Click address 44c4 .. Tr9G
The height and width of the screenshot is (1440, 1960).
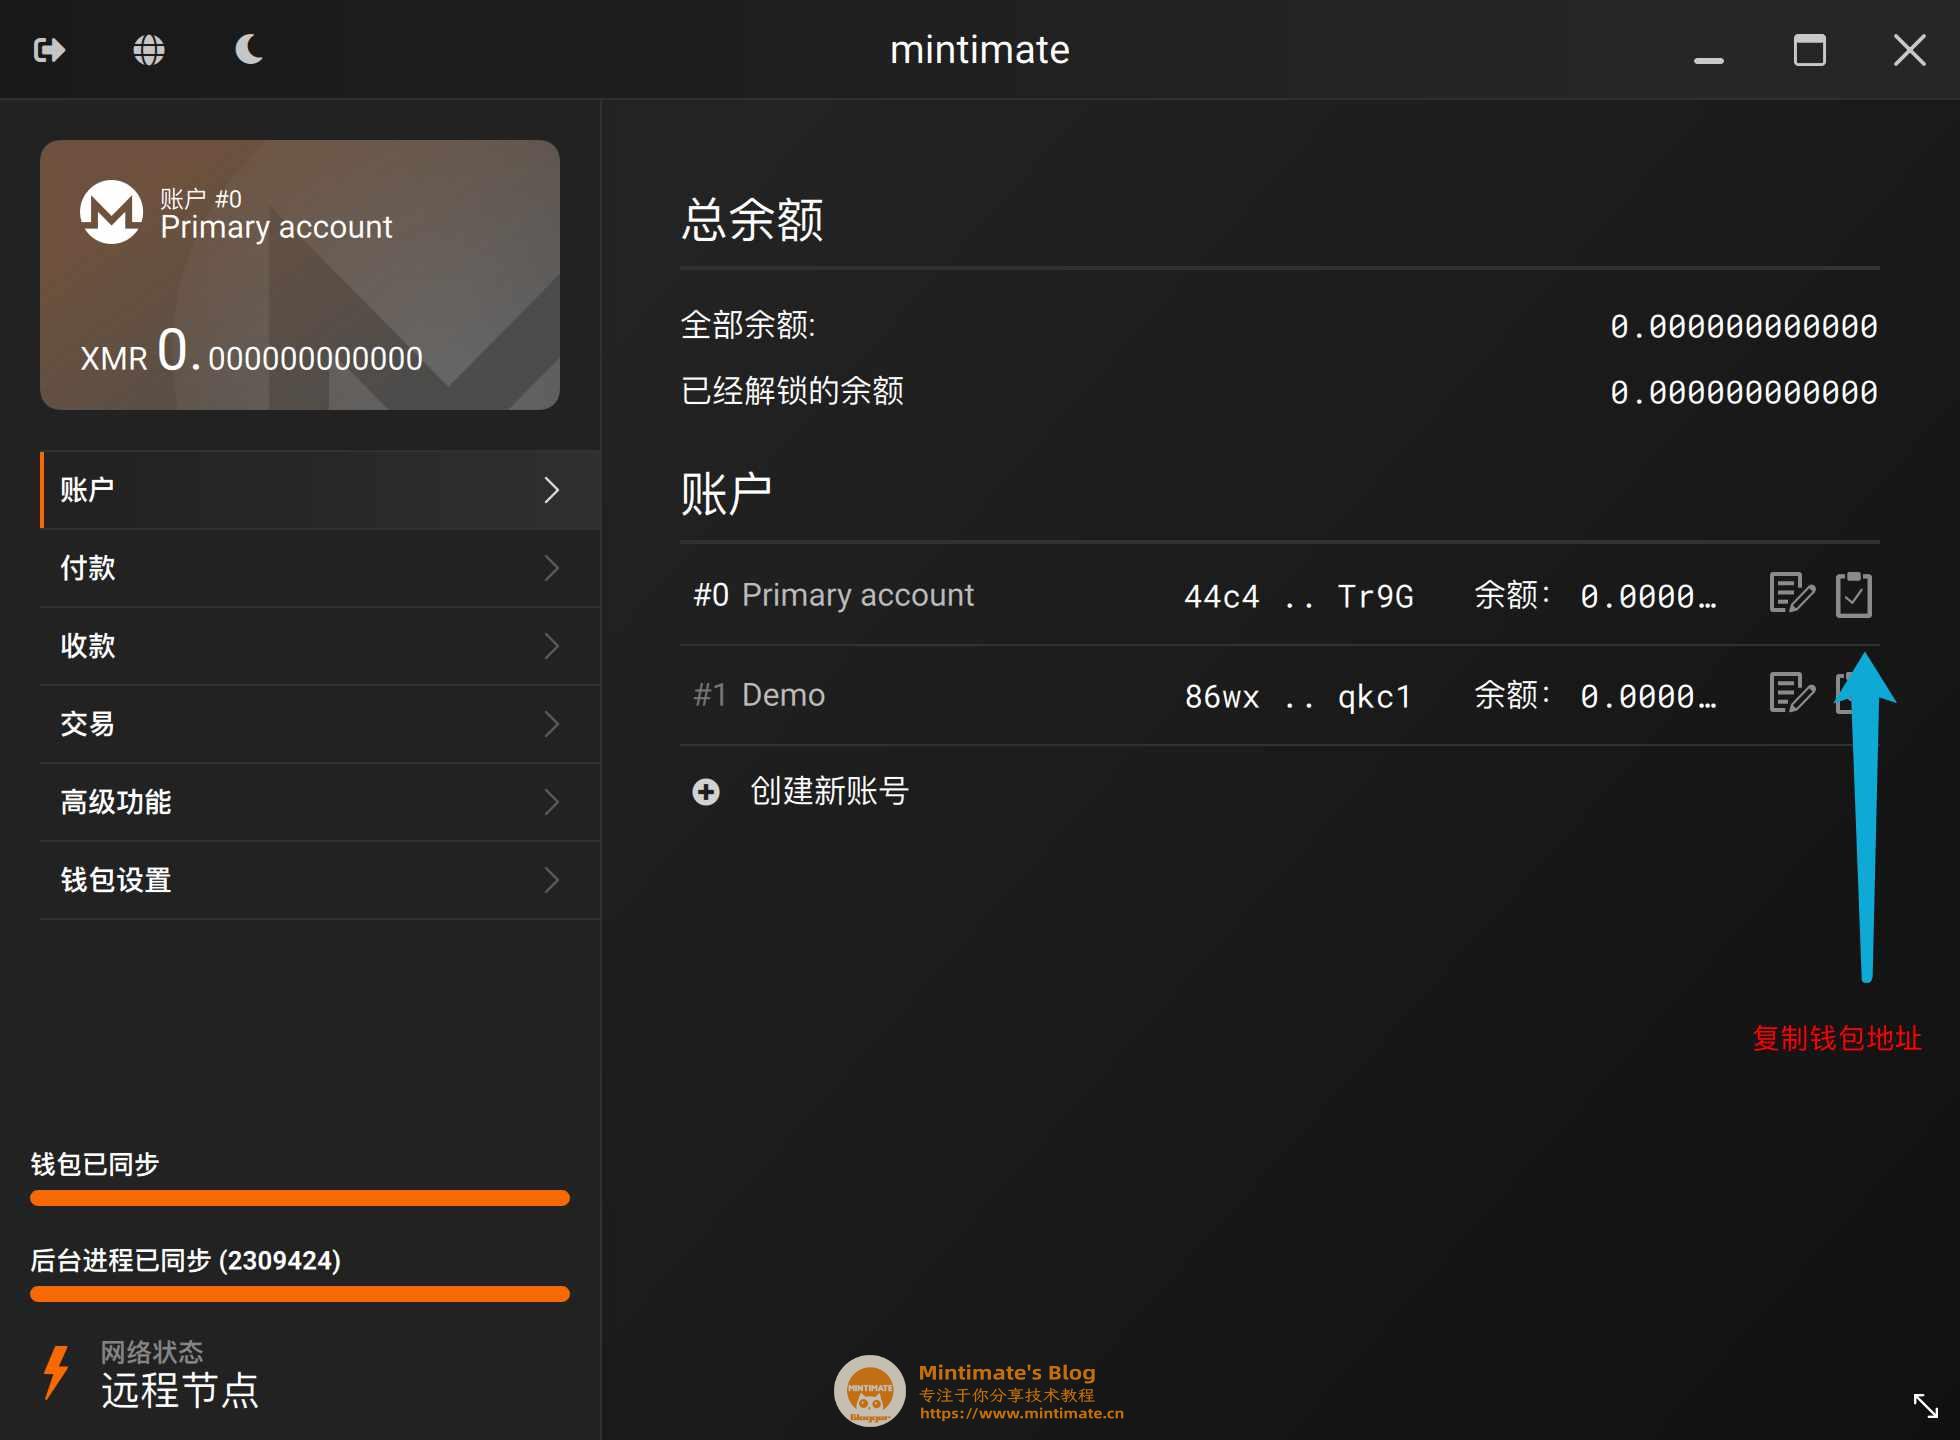click(1298, 597)
